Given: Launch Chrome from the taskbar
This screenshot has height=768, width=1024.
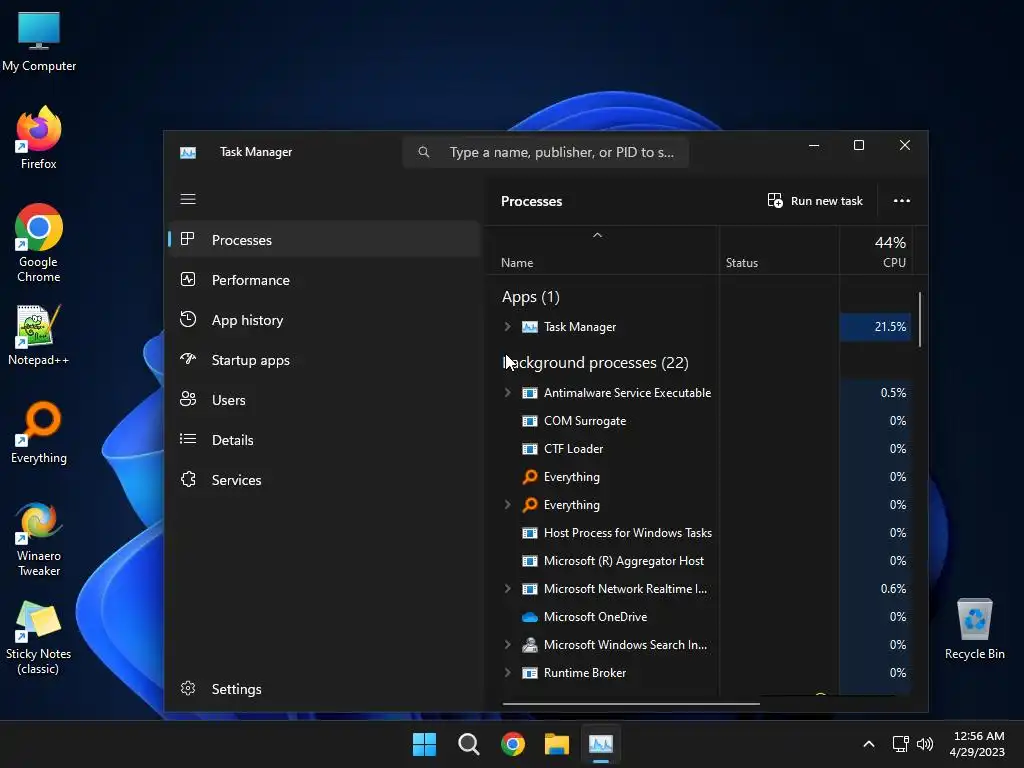Looking at the screenshot, I should (x=513, y=744).
